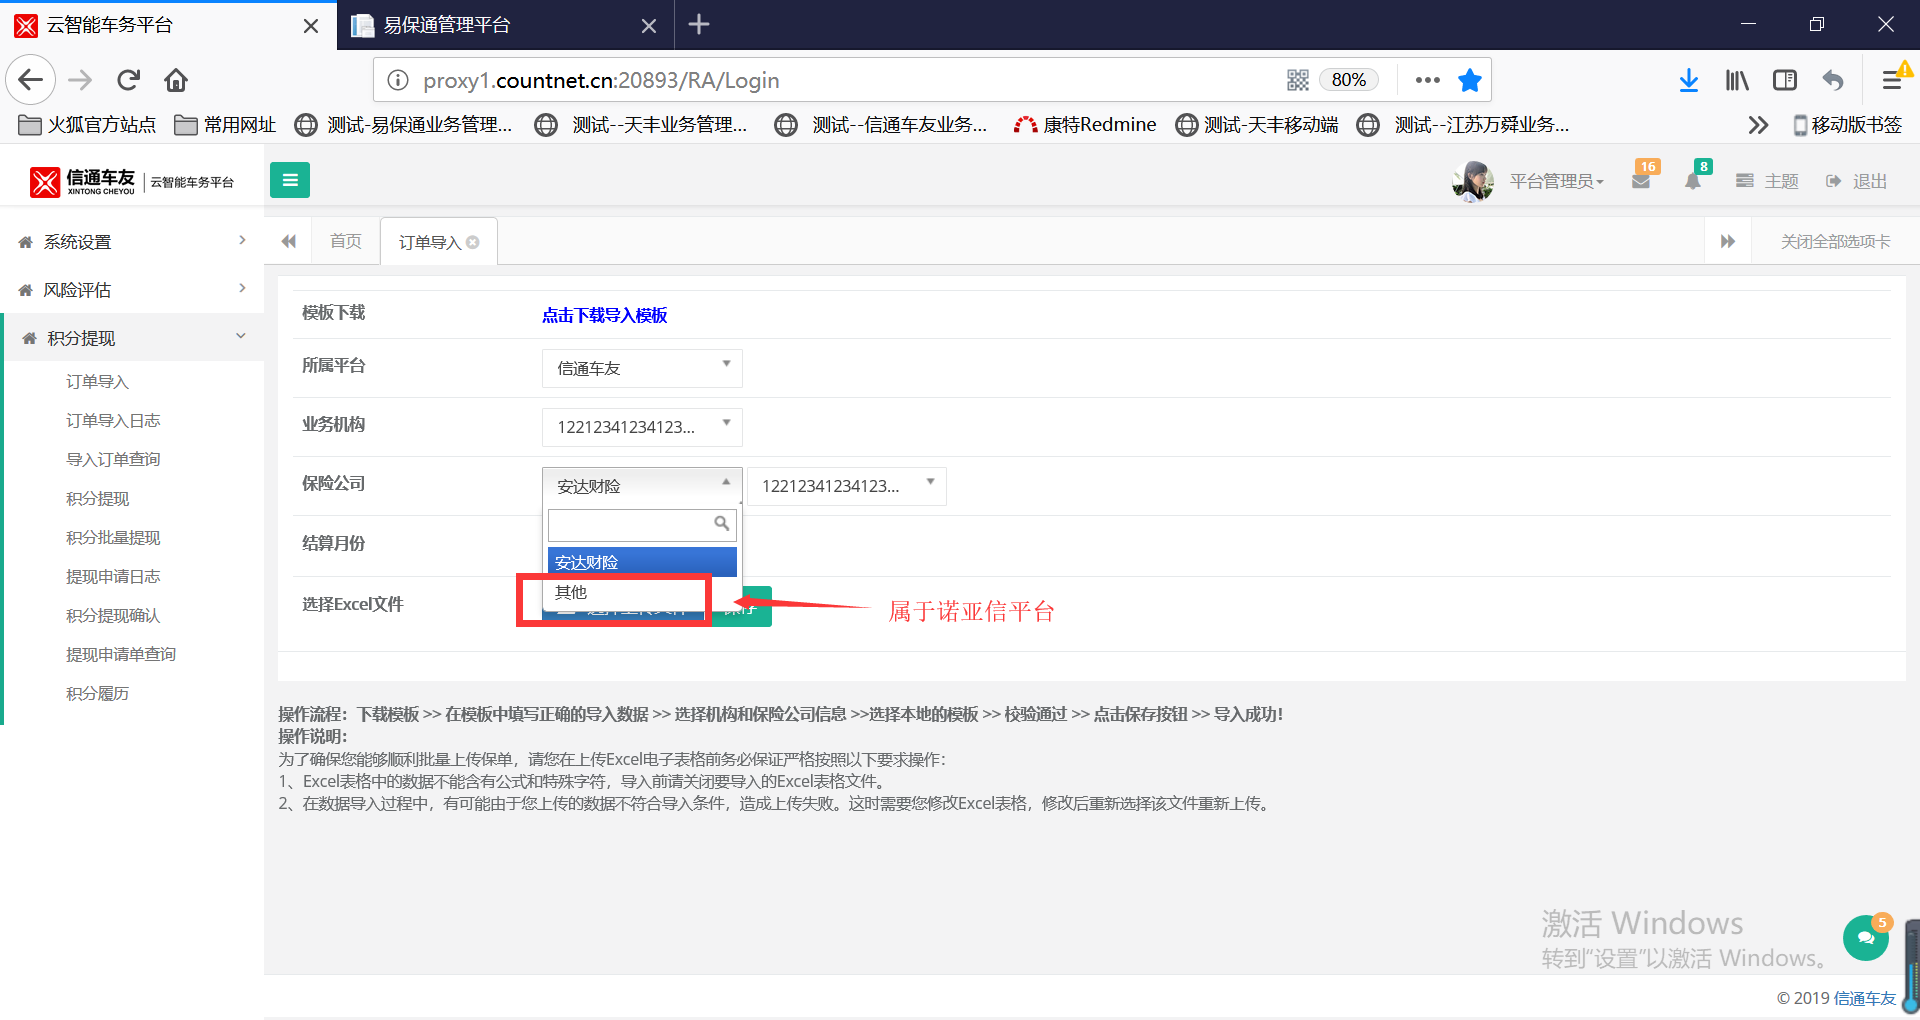Click the 点击下载导入模板 link
The height and width of the screenshot is (1020, 1920).
coord(604,315)
